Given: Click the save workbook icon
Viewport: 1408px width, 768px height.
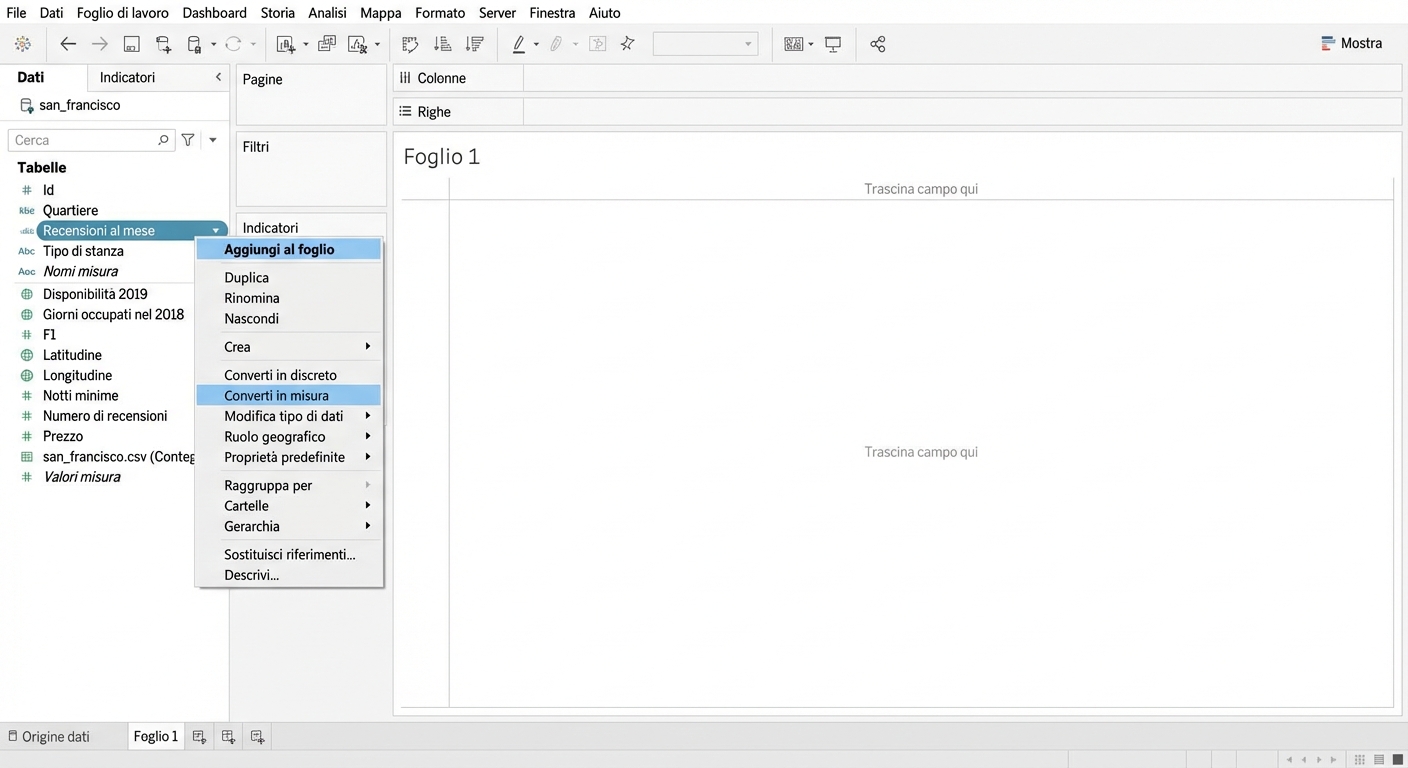Looking at the screenshot, I should 131,44.
